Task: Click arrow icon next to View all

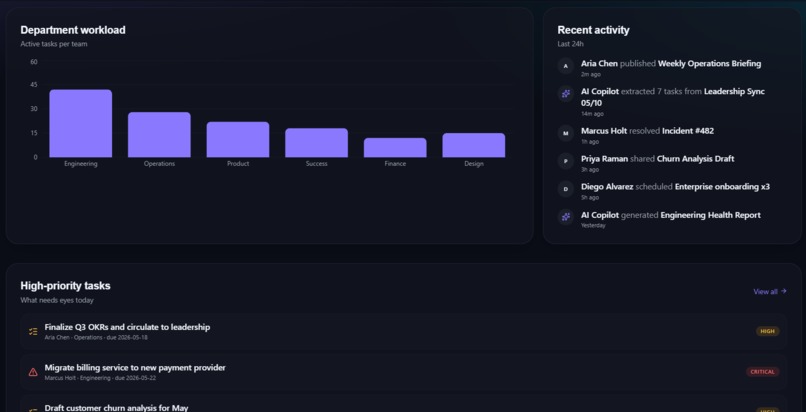Action: coord(783,291)
